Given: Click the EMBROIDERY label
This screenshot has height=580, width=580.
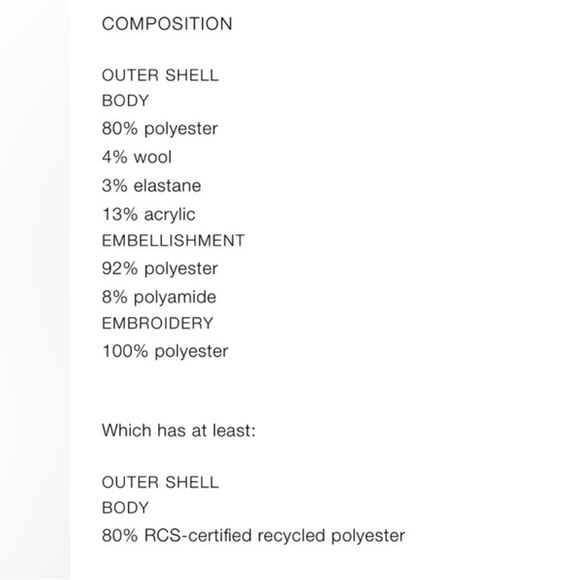Looking at the screenshot, I should tap(158, 323).
